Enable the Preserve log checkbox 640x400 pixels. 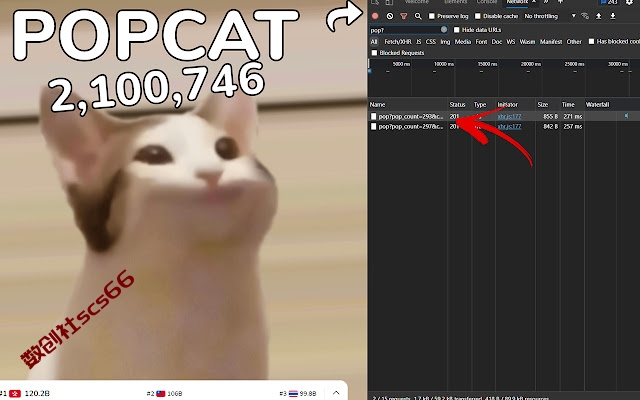(432, 16)
